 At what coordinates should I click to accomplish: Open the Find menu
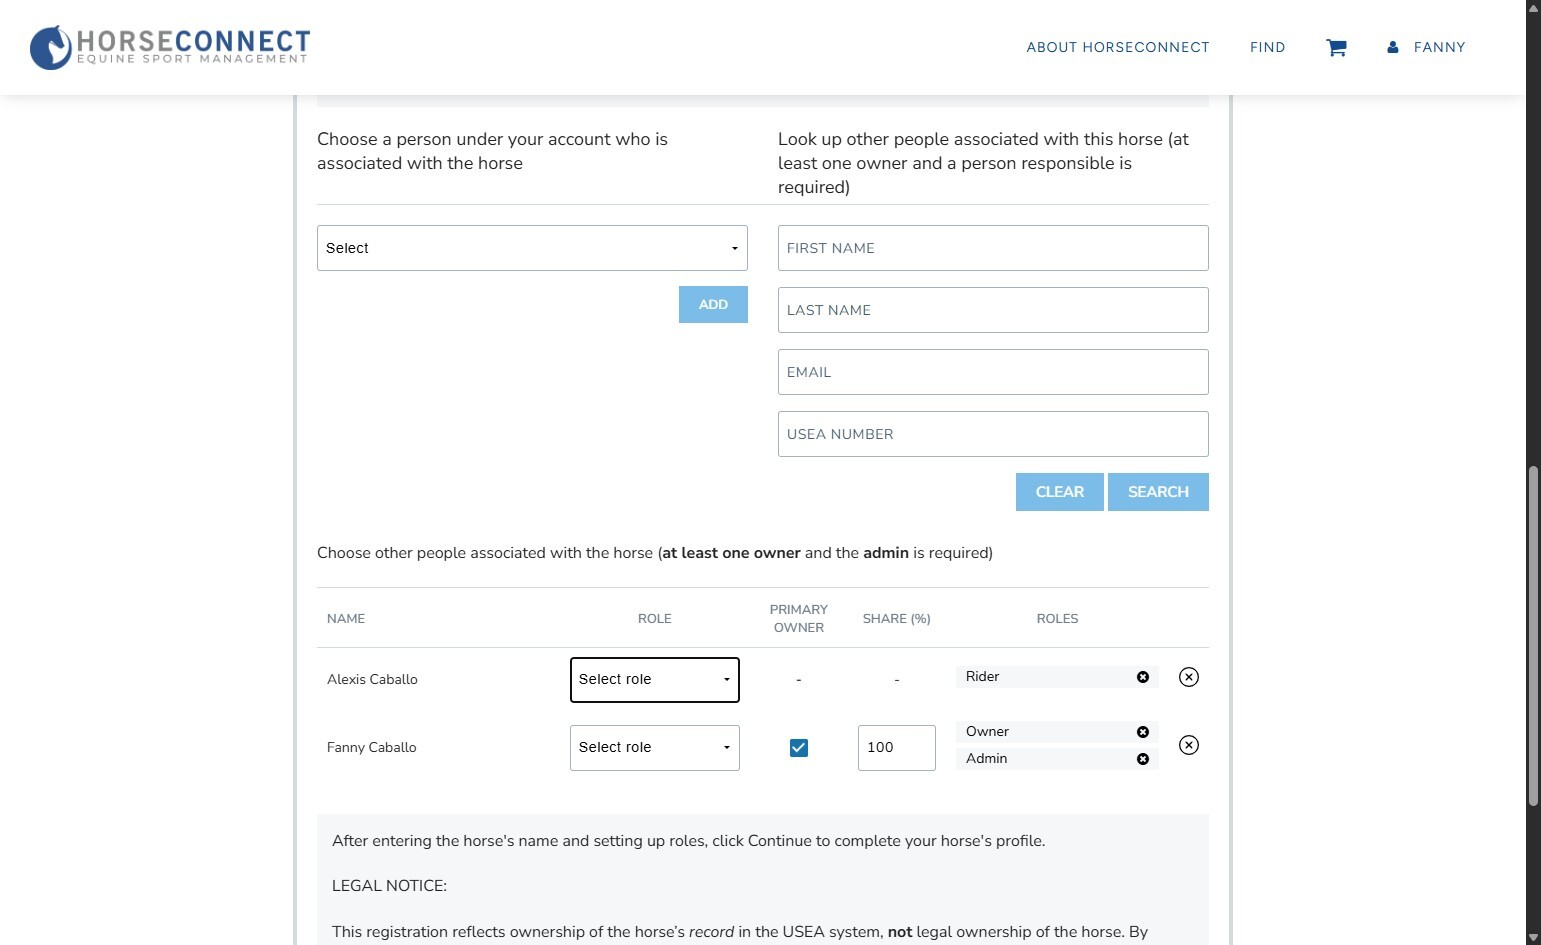(x=1267, y=47)
